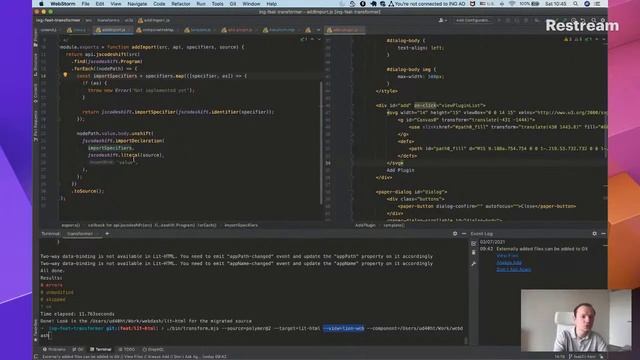Select the right split editor tab
Viewport: 640px width, 360px height.
click(345, 30)
